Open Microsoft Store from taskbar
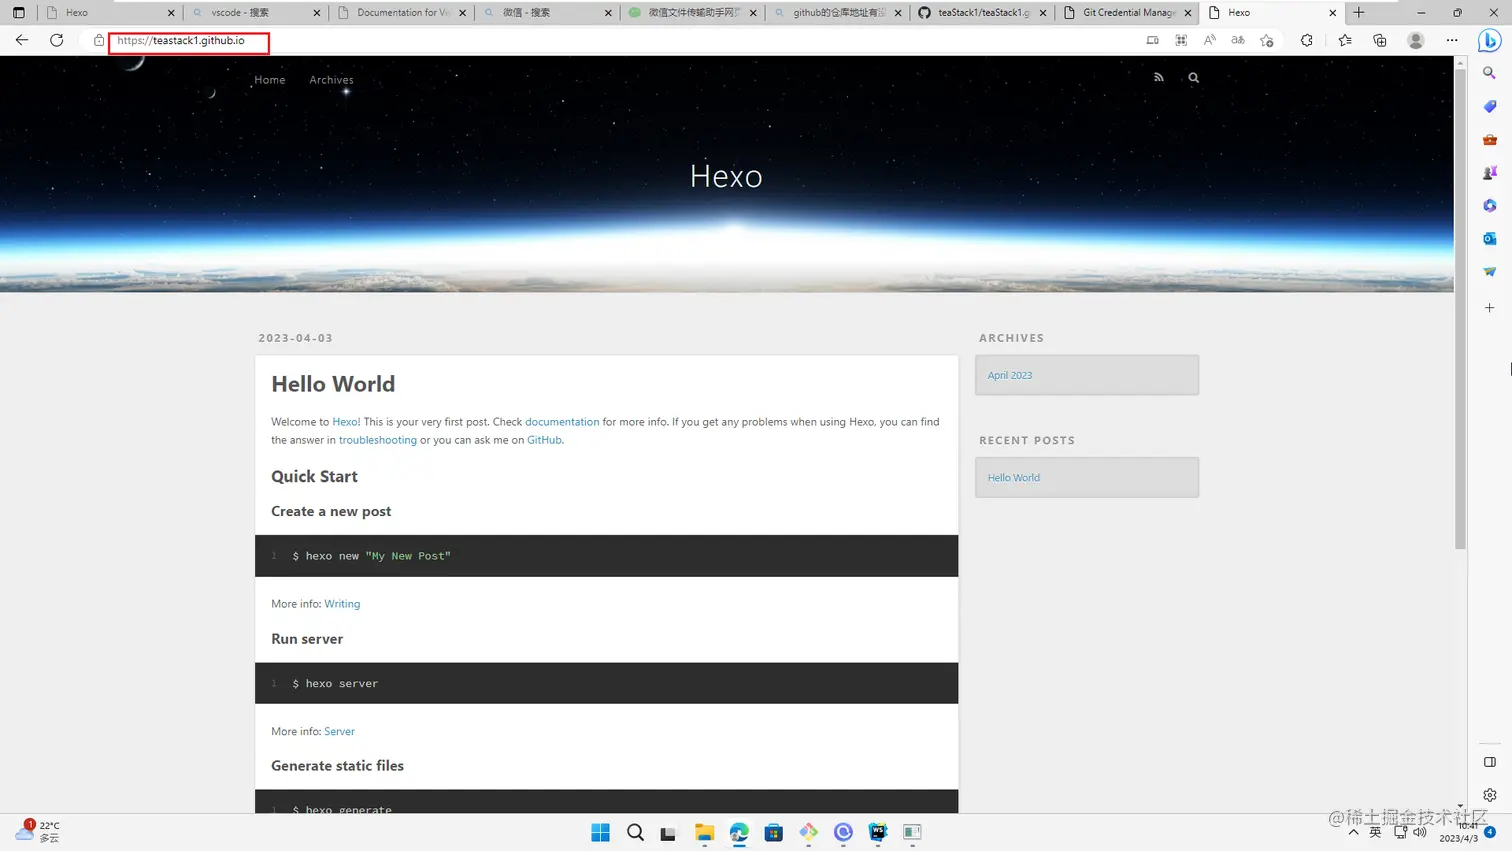 [x=774, y=832]
